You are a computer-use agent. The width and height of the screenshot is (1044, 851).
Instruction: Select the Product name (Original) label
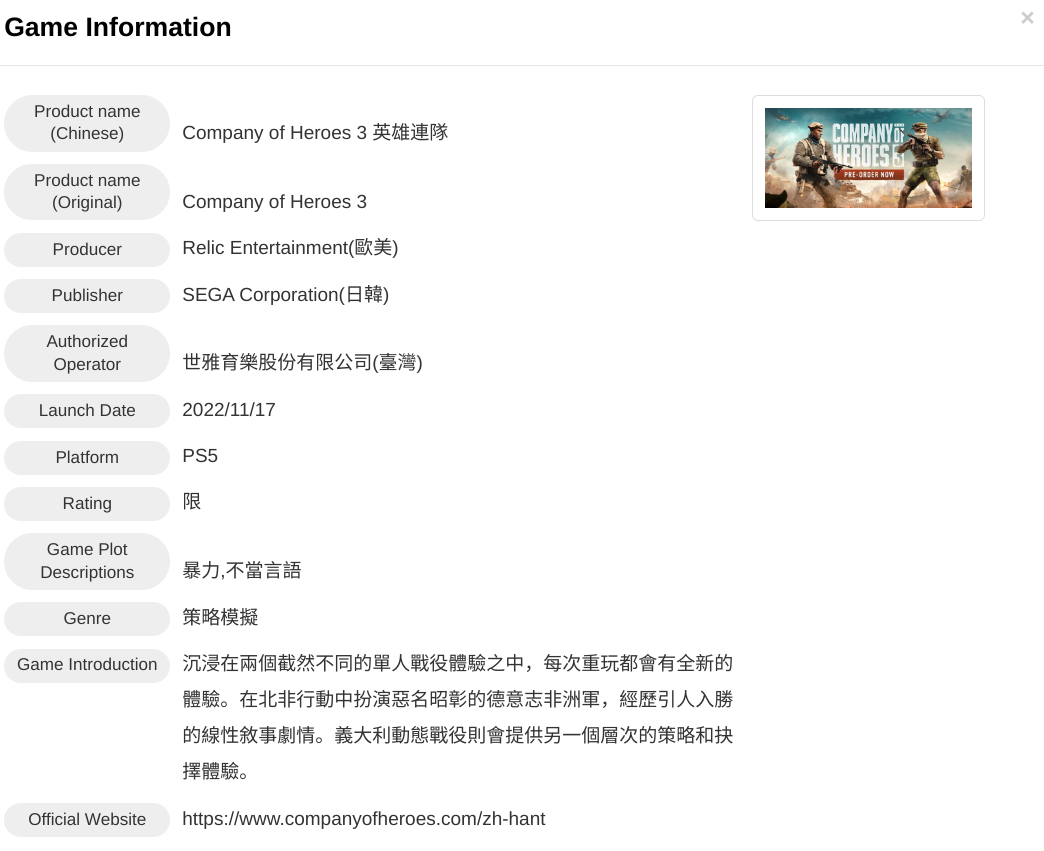pyautogui.click(x=87, y=192)
